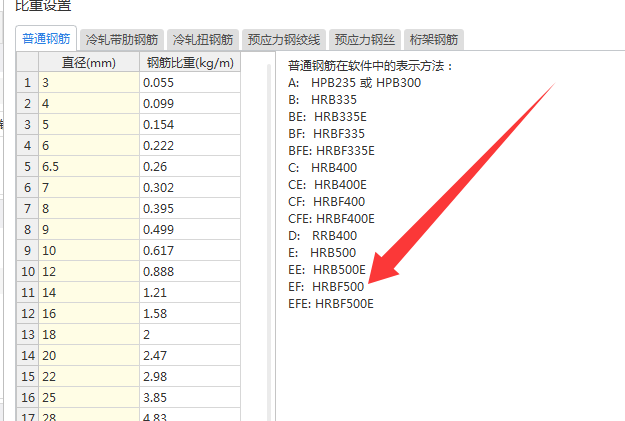Click the CE: HRB400E line
Screen dimensions: 625x421
point(327,185)
